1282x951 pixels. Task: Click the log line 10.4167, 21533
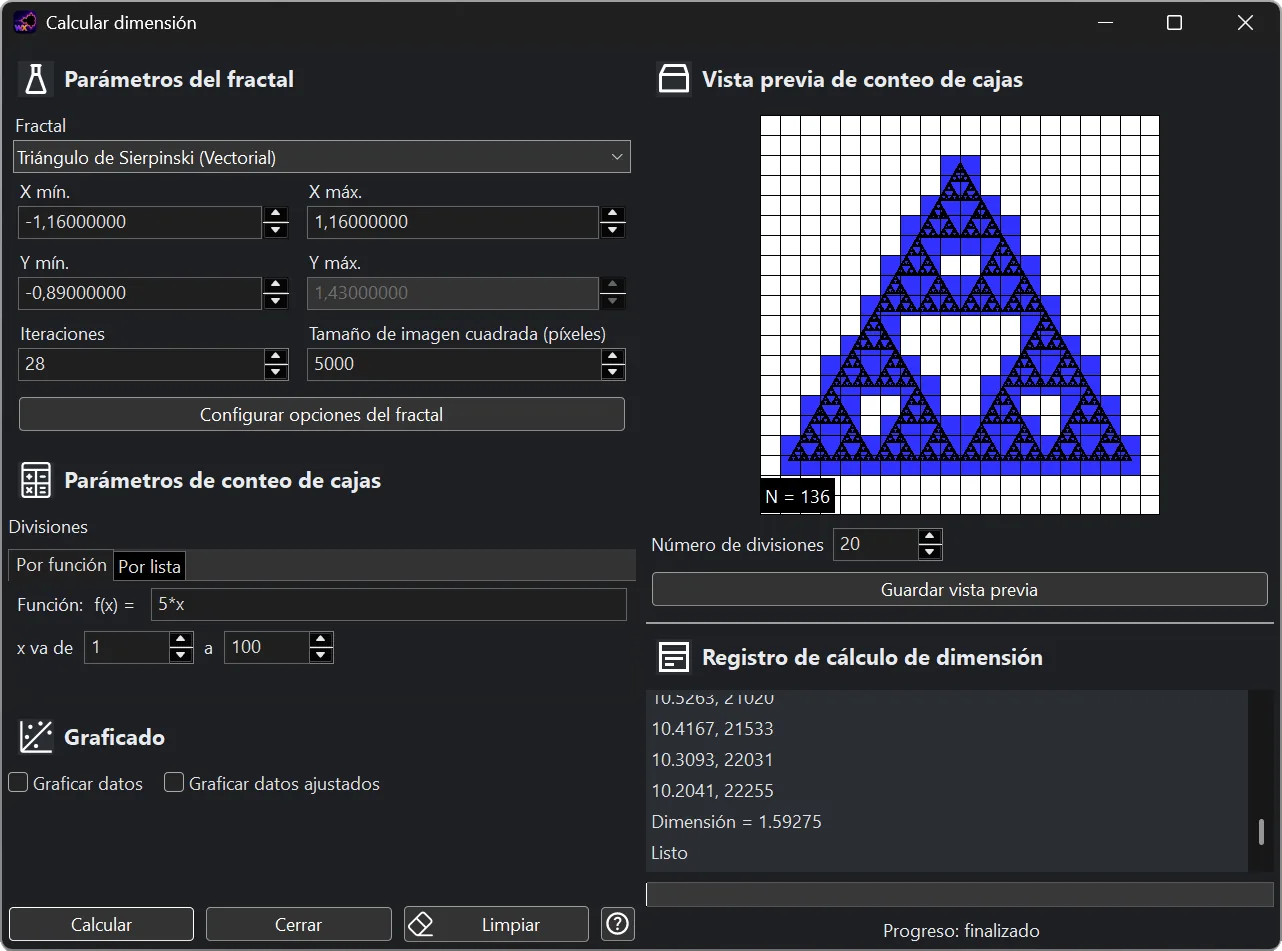tap(712, 729)
